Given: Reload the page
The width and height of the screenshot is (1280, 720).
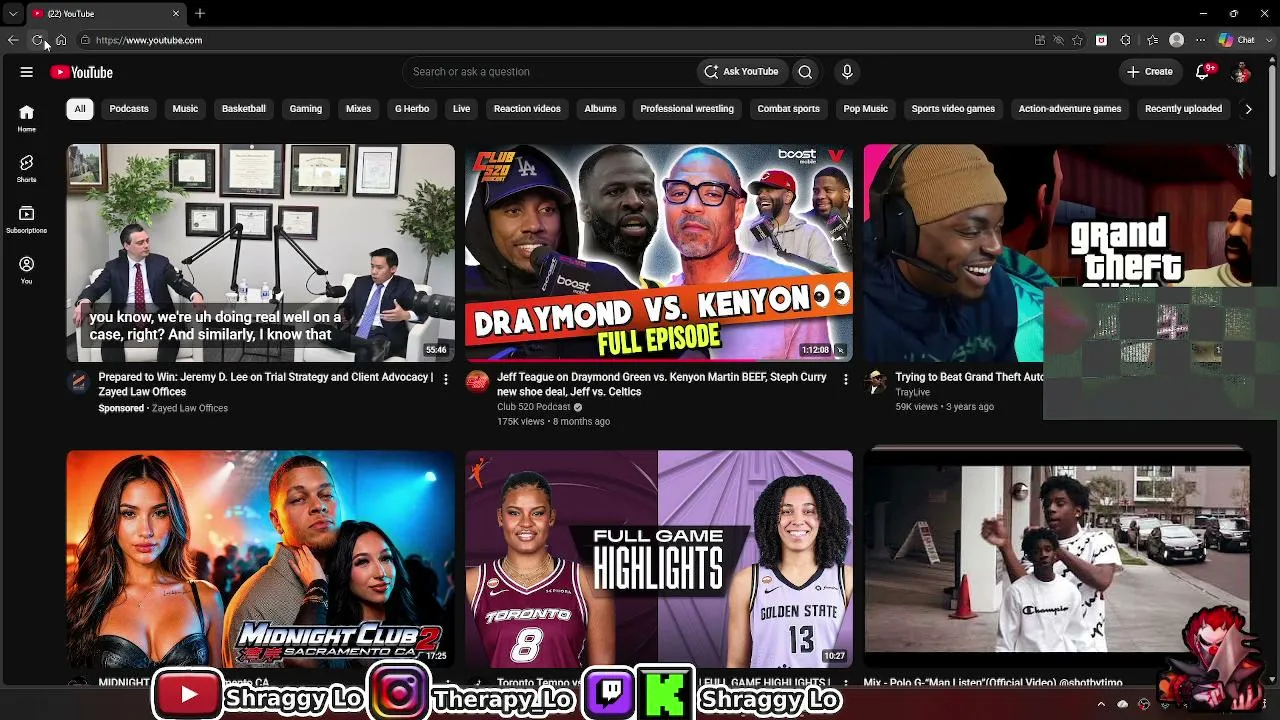Looking at the screenshot, I should pyautogui.click(x=37, y=40).
